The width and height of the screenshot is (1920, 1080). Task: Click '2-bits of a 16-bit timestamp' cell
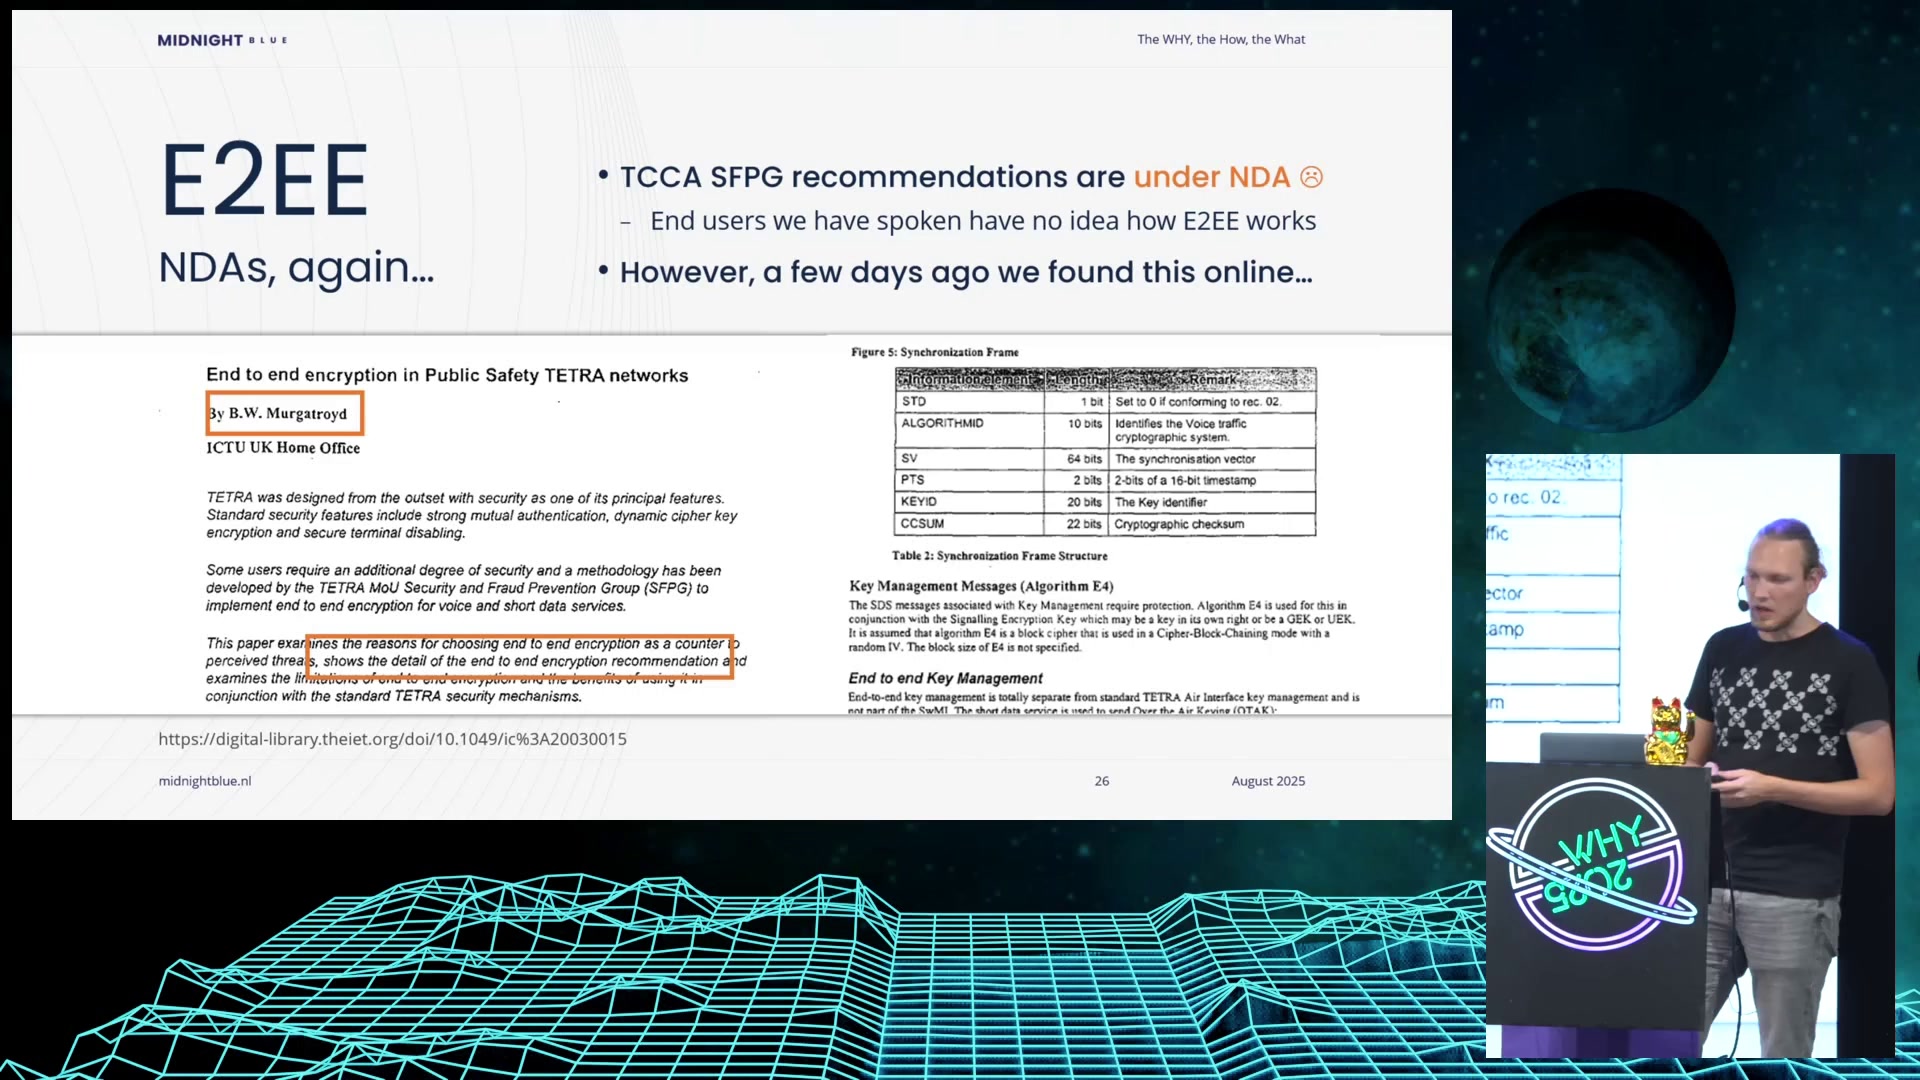1212,481
